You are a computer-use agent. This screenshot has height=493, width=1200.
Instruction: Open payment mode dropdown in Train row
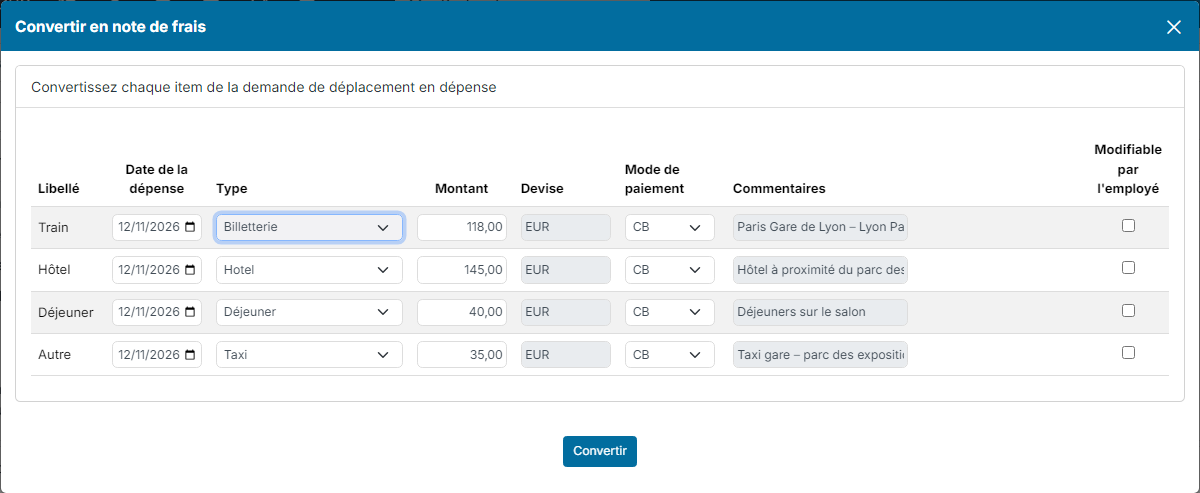pyautogui.click(x=669, y=227)
